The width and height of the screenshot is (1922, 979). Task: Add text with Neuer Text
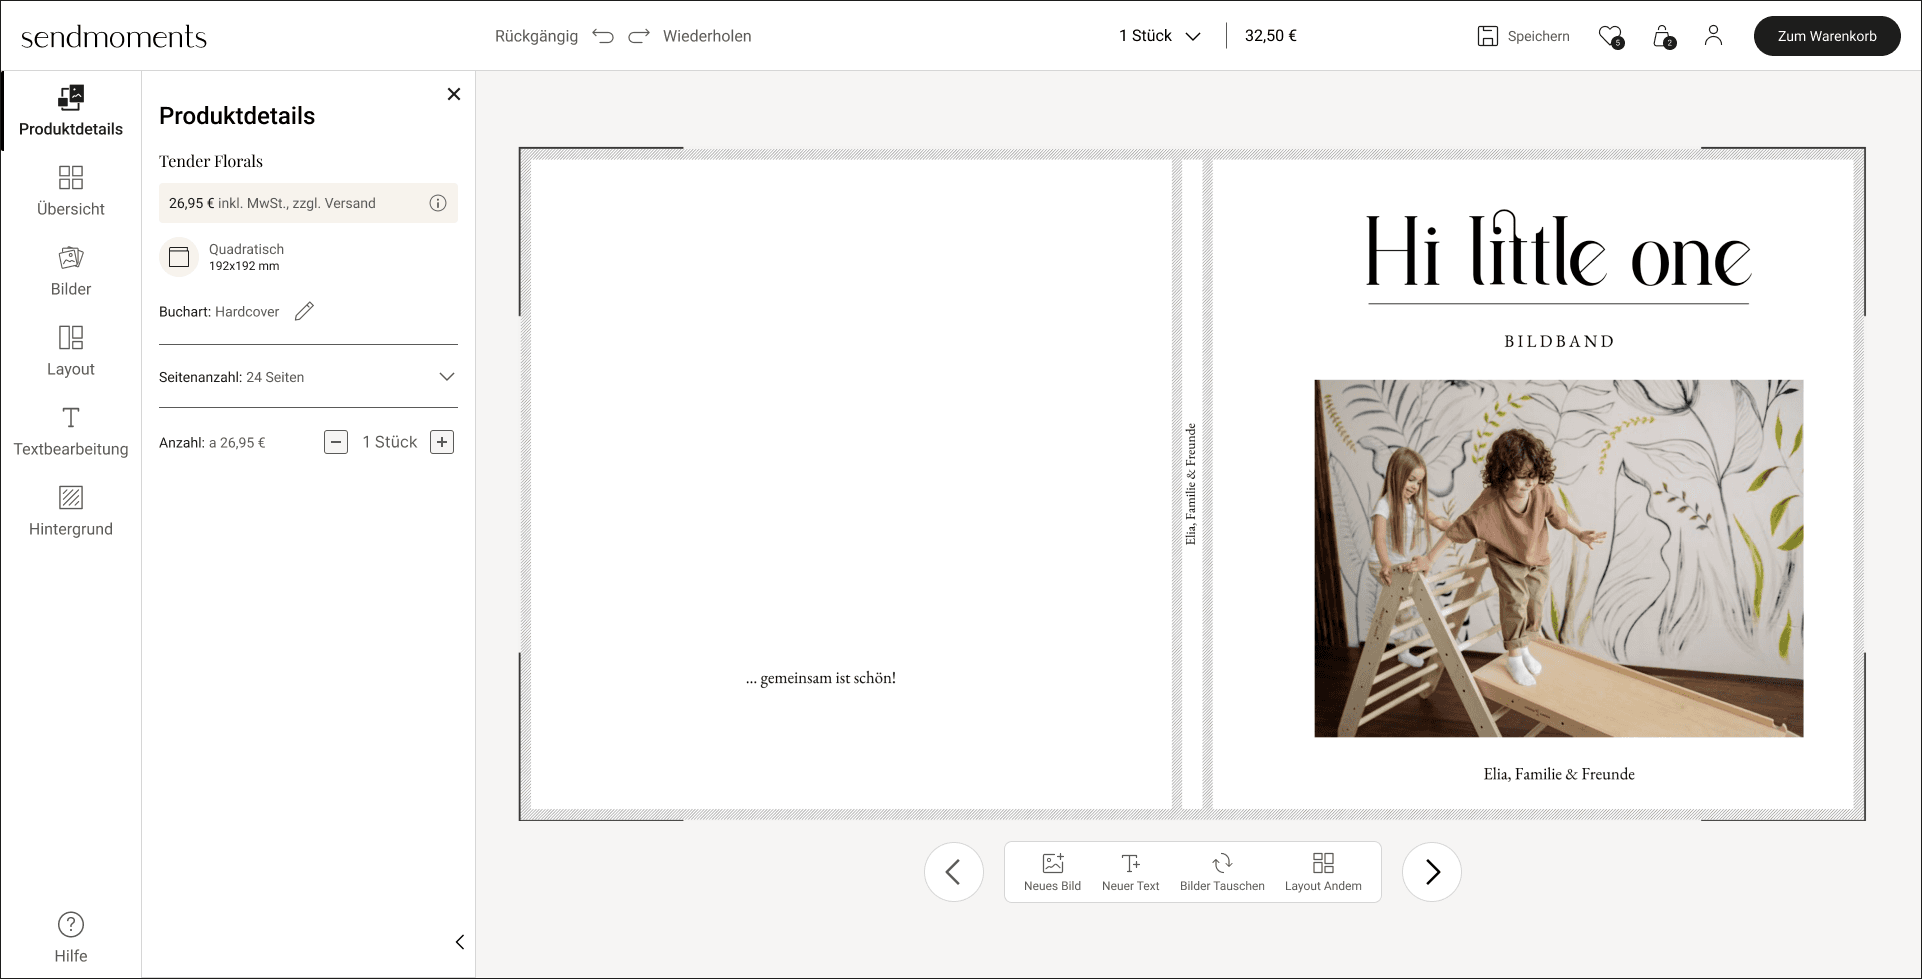(1131, 872)
